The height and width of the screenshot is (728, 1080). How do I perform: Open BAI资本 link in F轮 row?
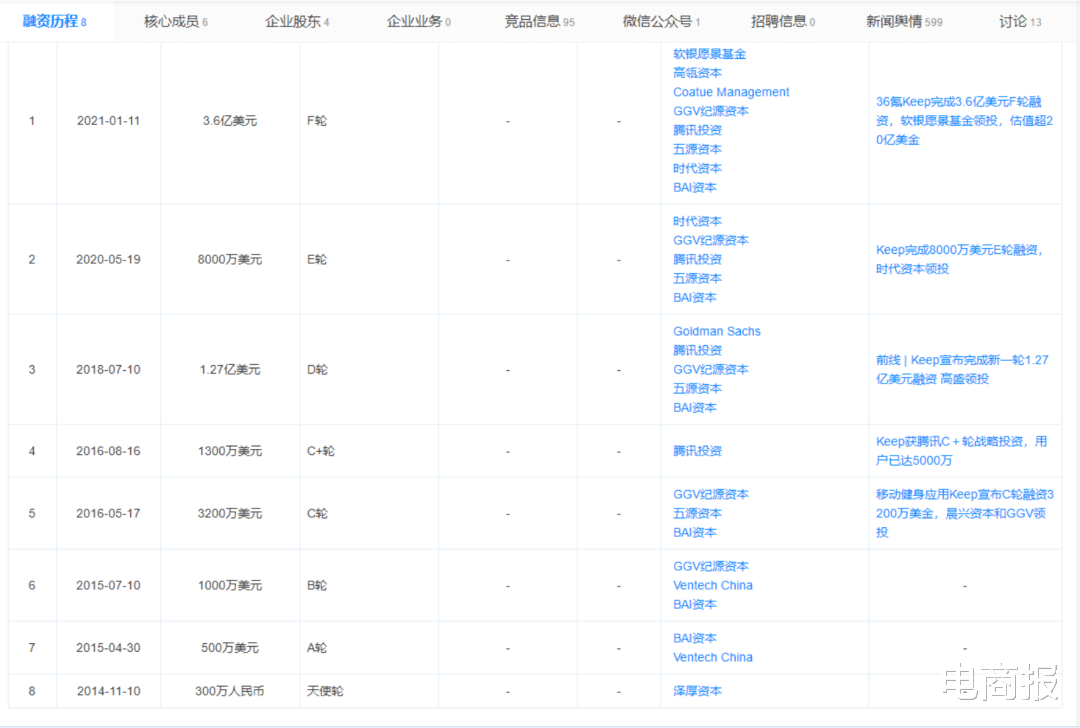tap(695, 187)
